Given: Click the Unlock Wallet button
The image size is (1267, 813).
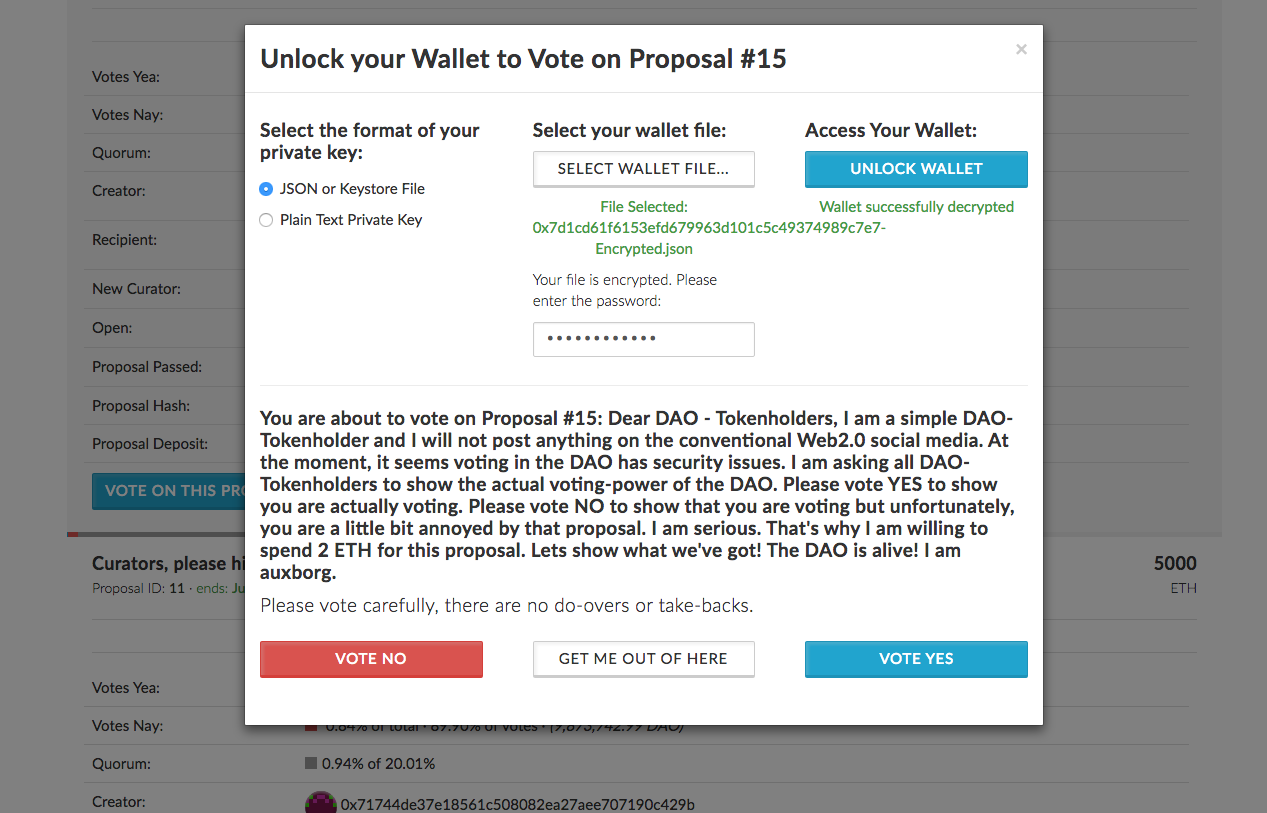Looking at the screenshot, I should point(916,169).
